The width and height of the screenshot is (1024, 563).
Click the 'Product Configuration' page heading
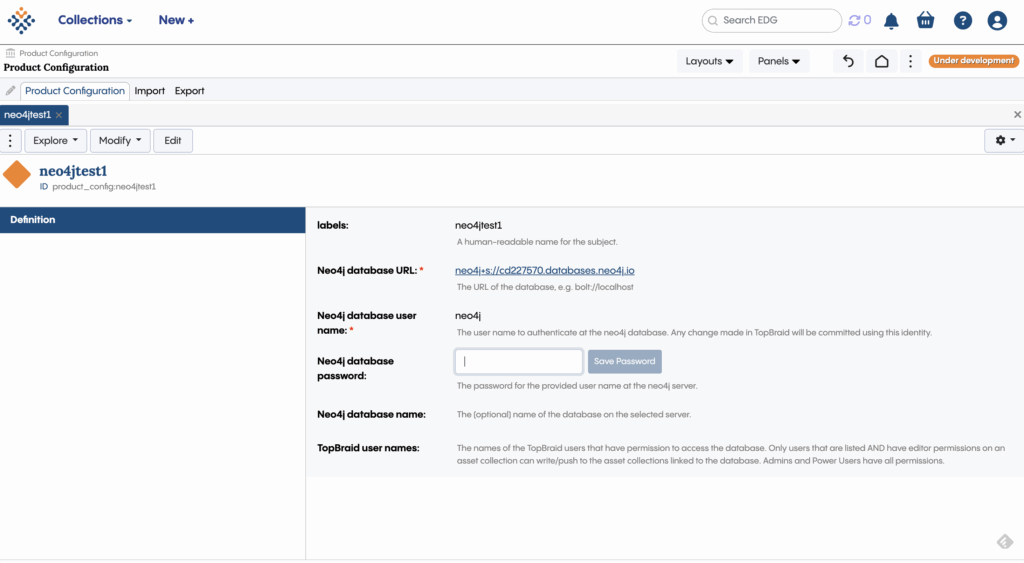[56, 67]
